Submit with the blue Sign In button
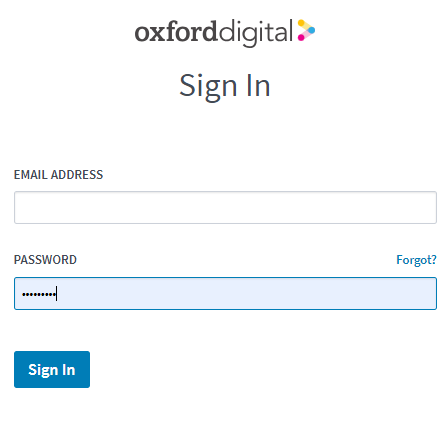The image size is (448, 424). click(52, 369)
